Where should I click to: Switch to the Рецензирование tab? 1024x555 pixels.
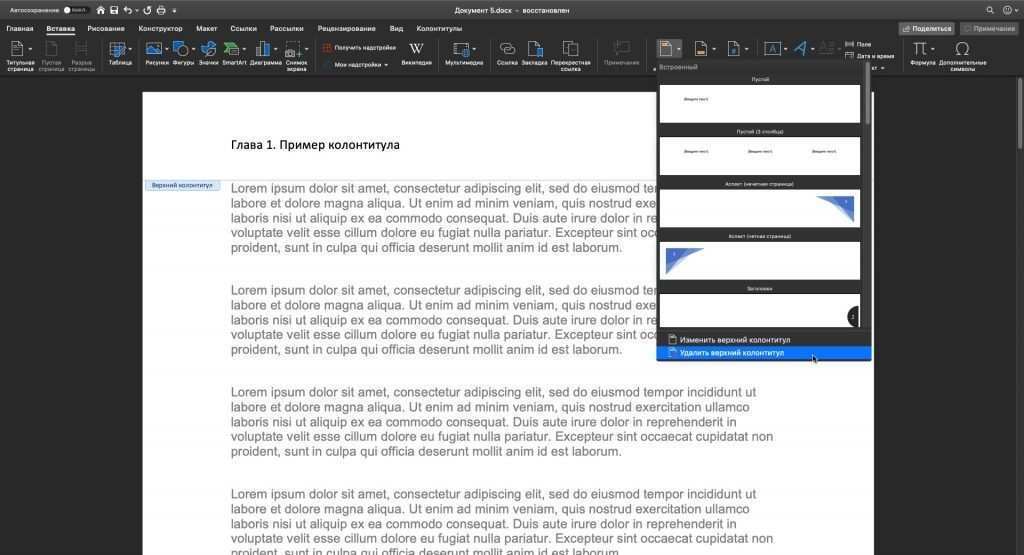pyautogui.click(x=347, y=29)
